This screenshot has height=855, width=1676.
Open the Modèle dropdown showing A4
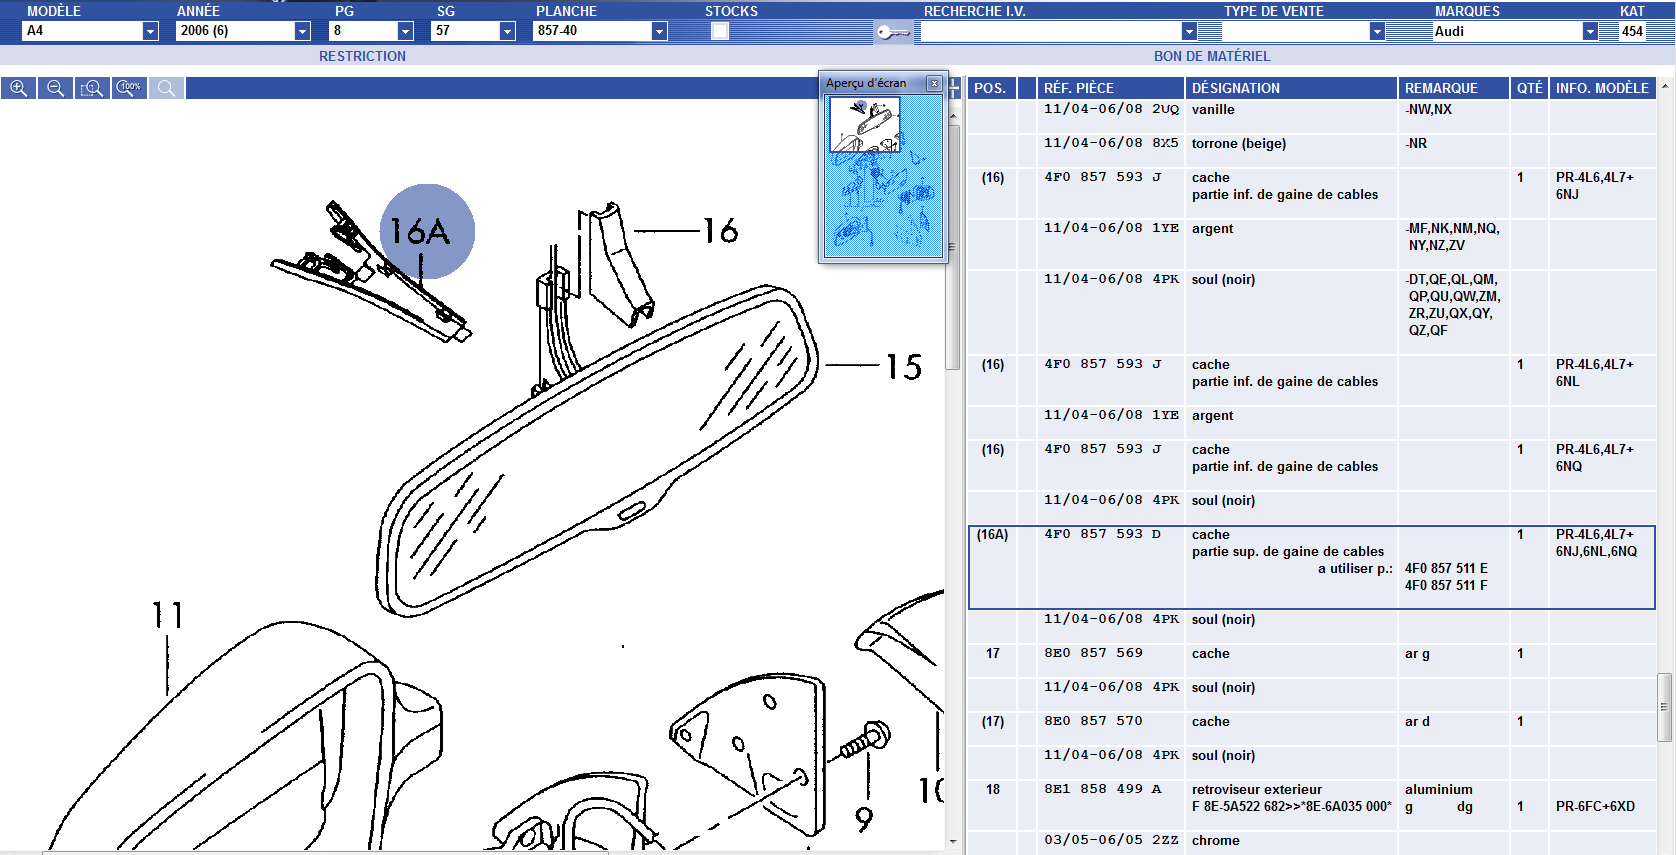point(150,31)
